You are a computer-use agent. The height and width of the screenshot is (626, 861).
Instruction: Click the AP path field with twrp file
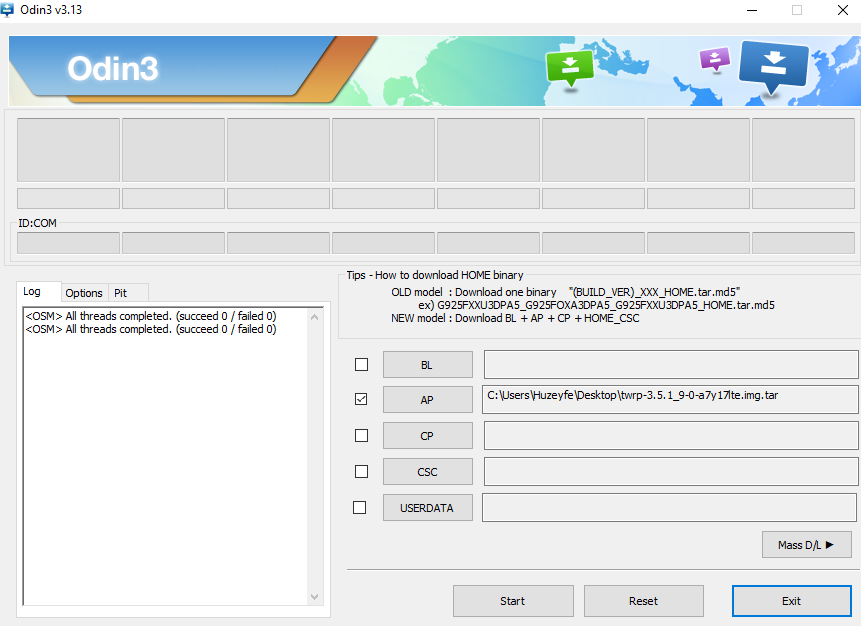670,399
